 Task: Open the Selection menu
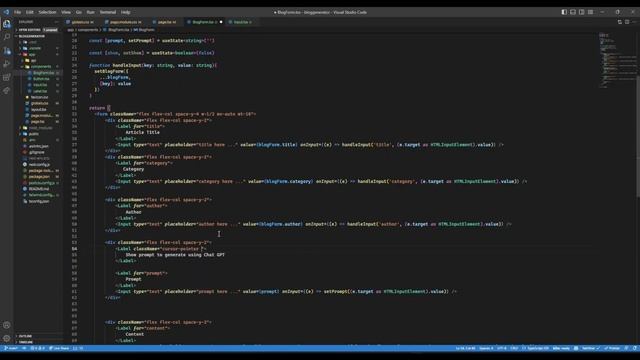tap(47, 12)
